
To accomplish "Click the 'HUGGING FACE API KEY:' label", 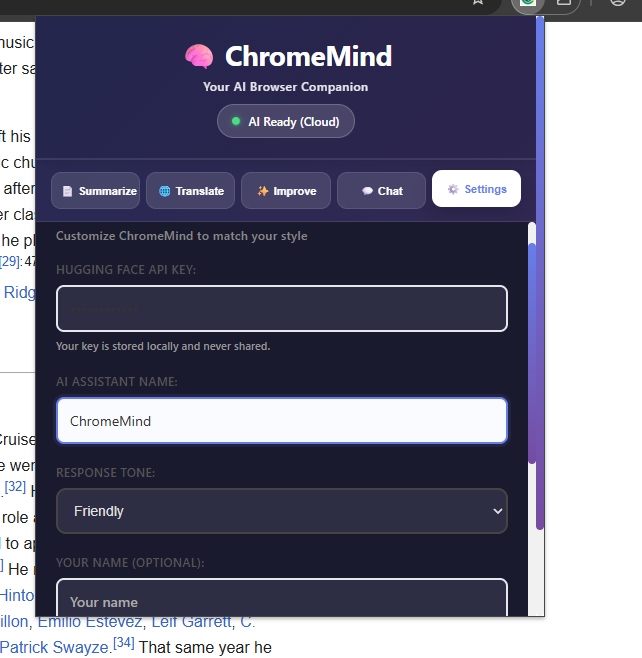I will [x=126, y=270].
